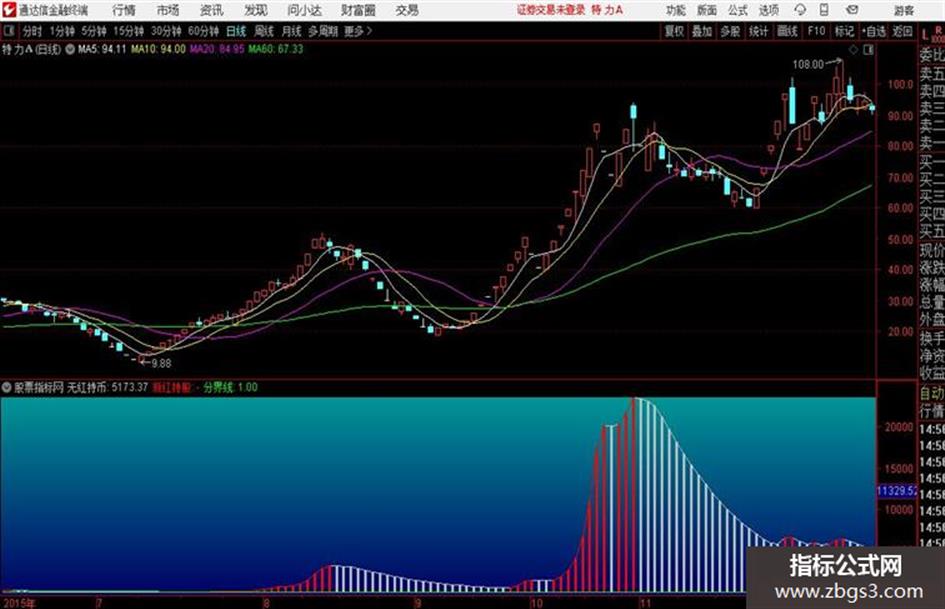Click the red L icon in the right panel
Viewport: 945px width, 609px height.
point(925,35)
